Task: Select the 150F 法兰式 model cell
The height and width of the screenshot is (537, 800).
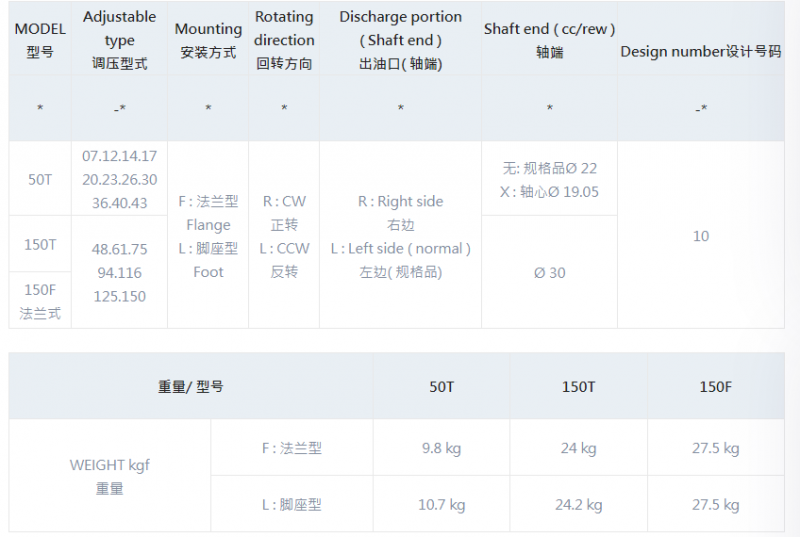Action: click(40, 301)
